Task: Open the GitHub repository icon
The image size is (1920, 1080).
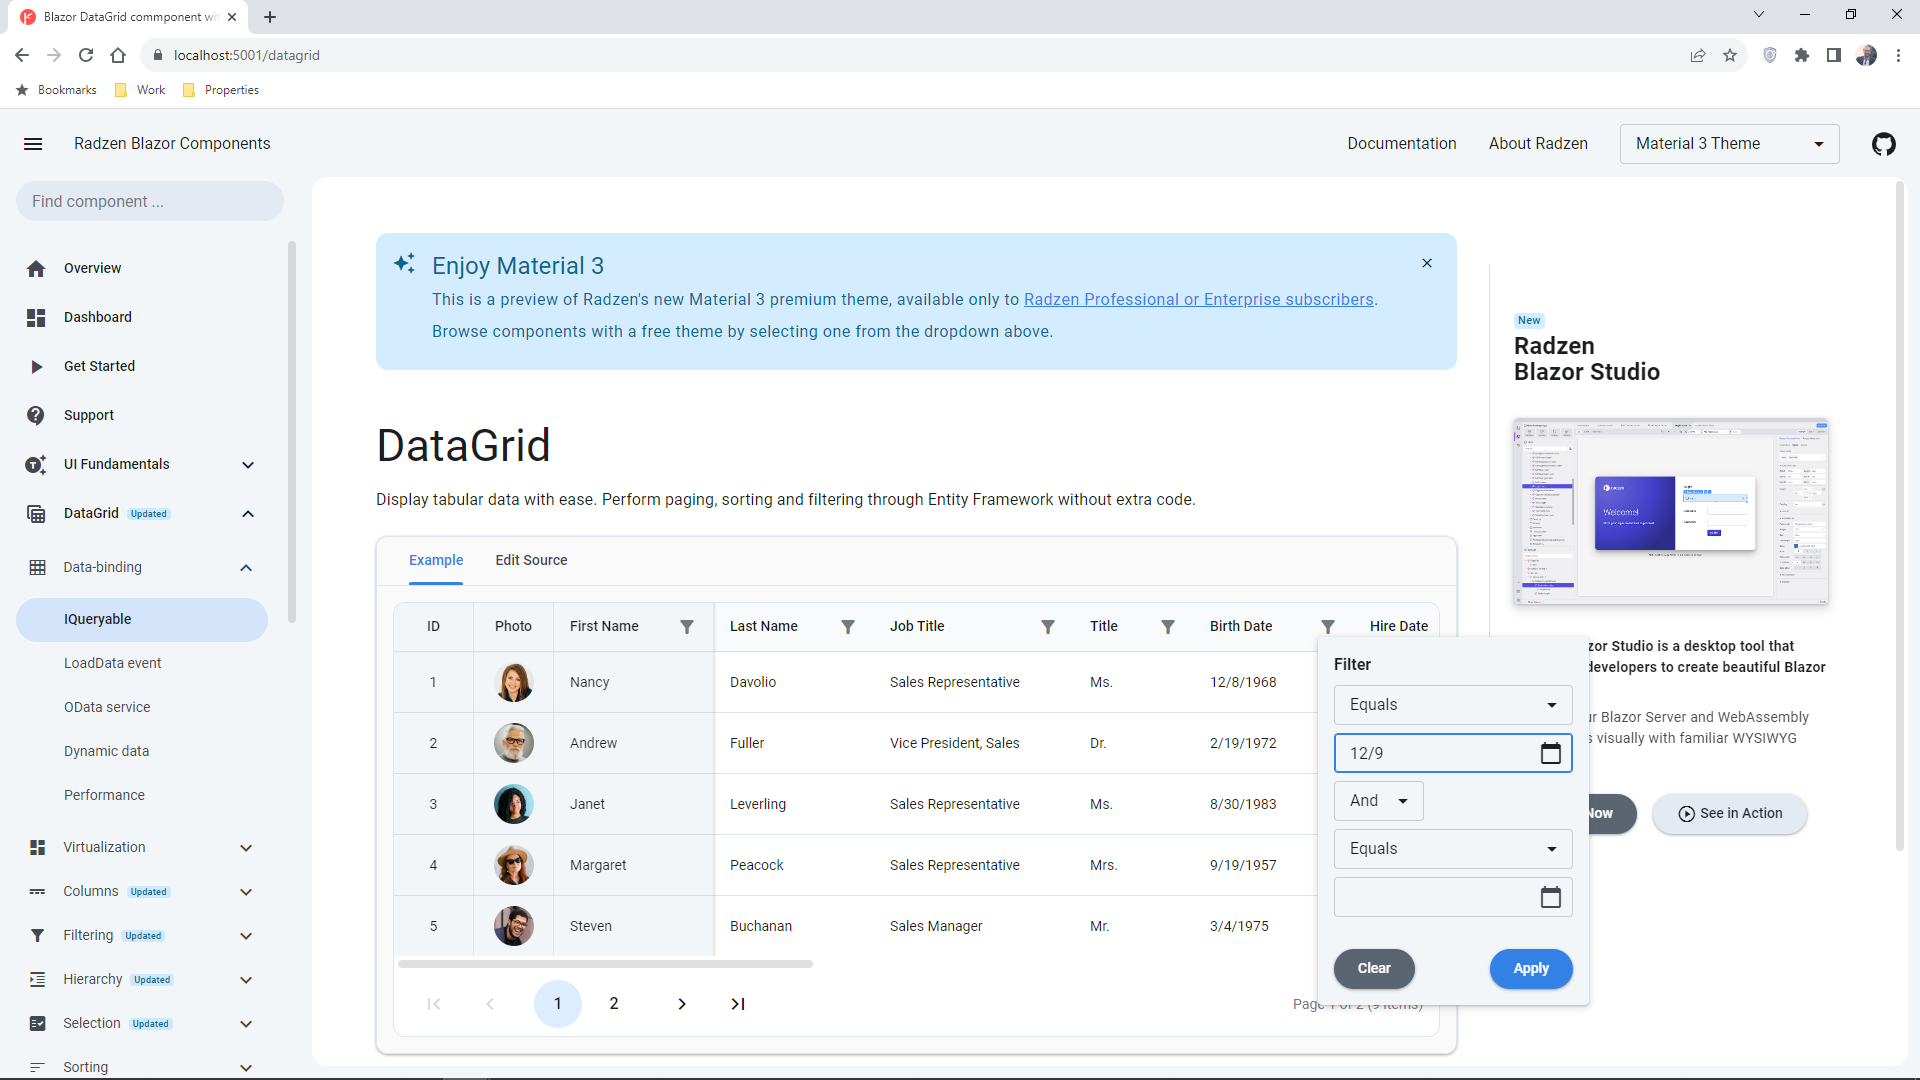Action: [1884, 144]
